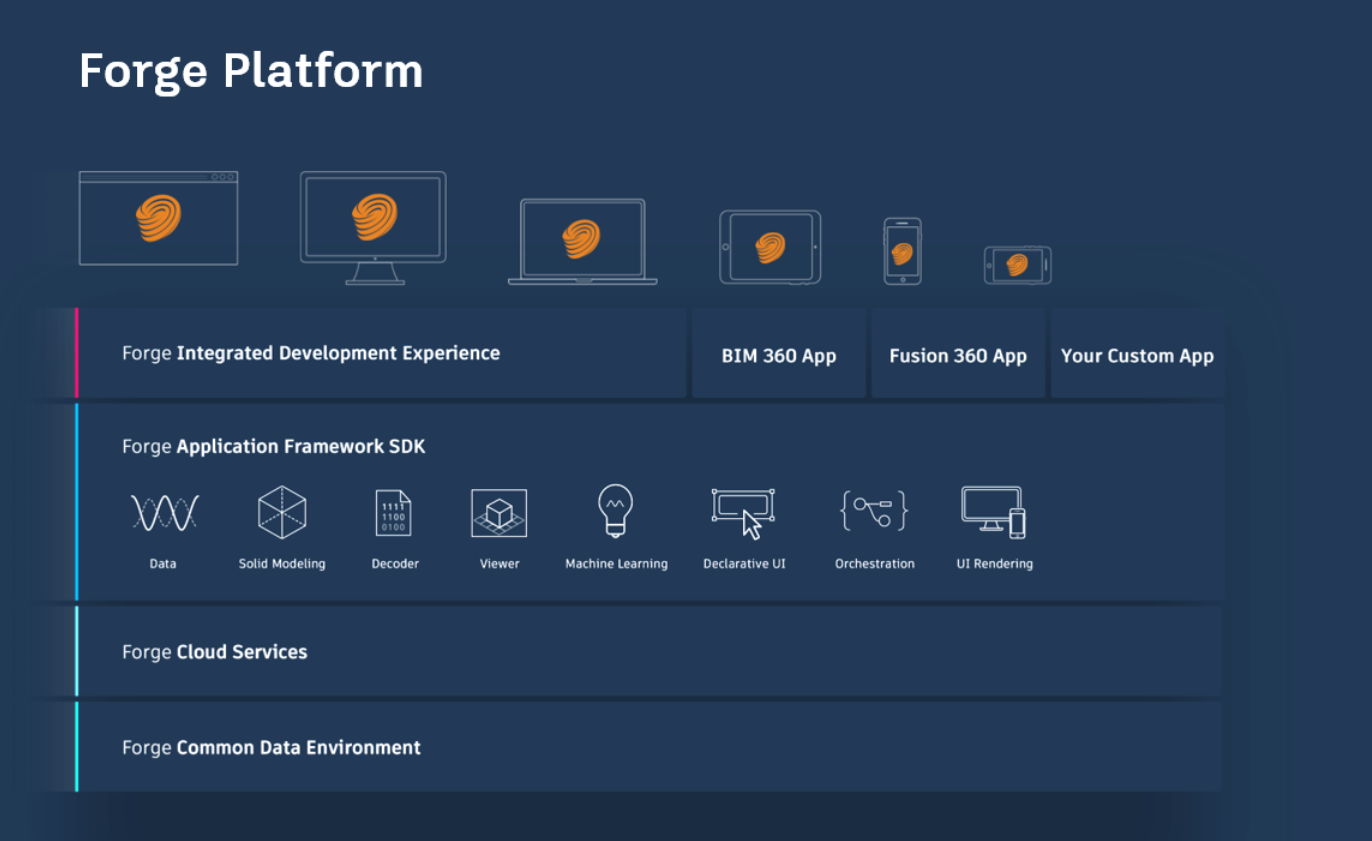The image size is (1372, 841).
Task: Expand the Forge Common Data Environment row
Action: (648, 747)
